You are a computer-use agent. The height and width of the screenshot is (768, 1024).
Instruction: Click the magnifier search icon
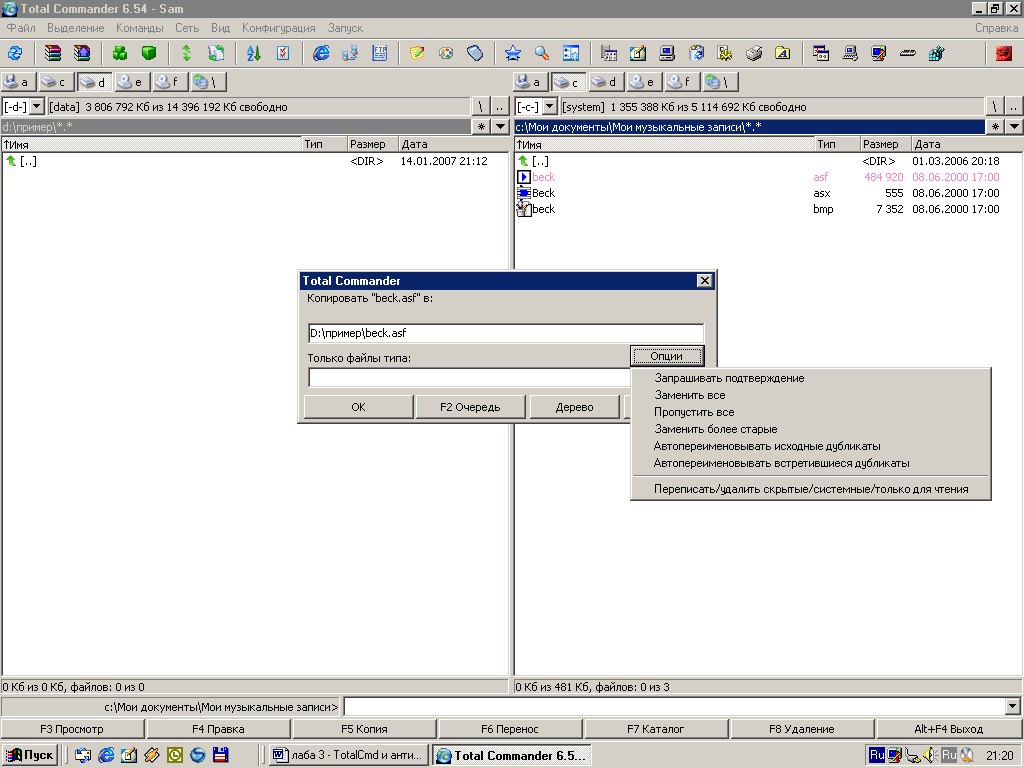pyautogui.click(x=541, y=53)
